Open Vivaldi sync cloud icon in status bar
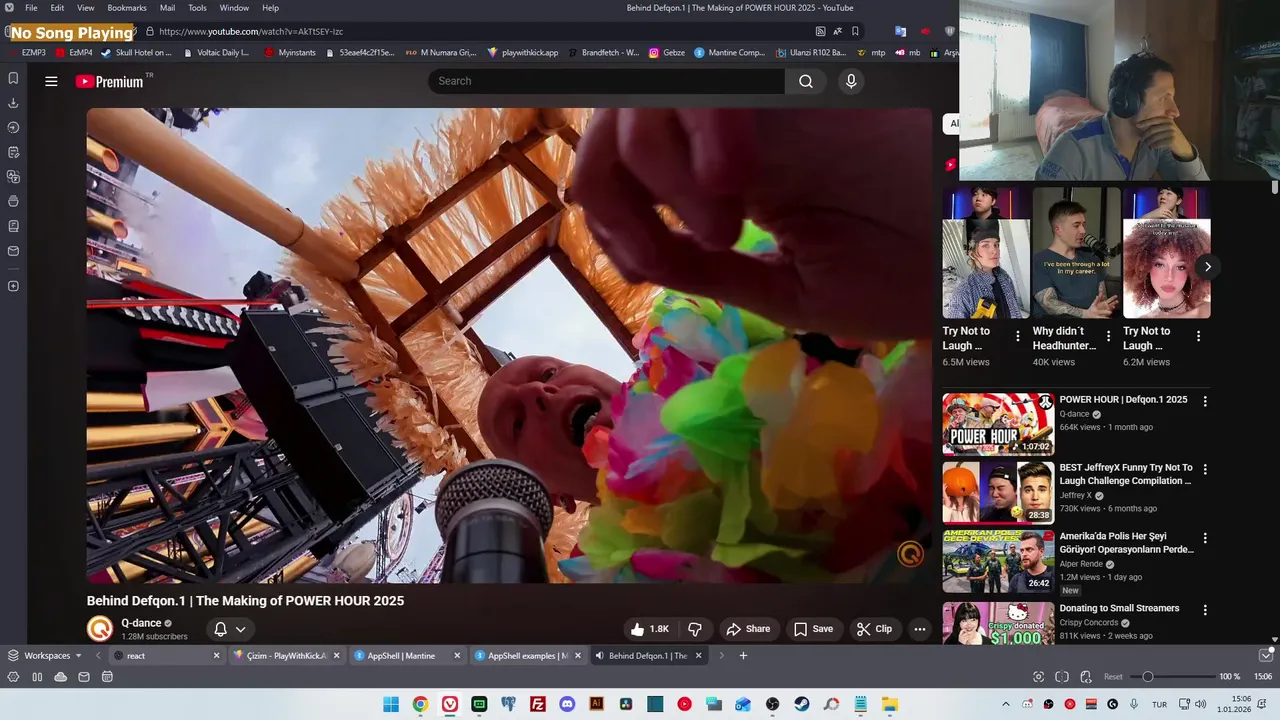Screen dimensions: 1280x720 tap(61, 677)
